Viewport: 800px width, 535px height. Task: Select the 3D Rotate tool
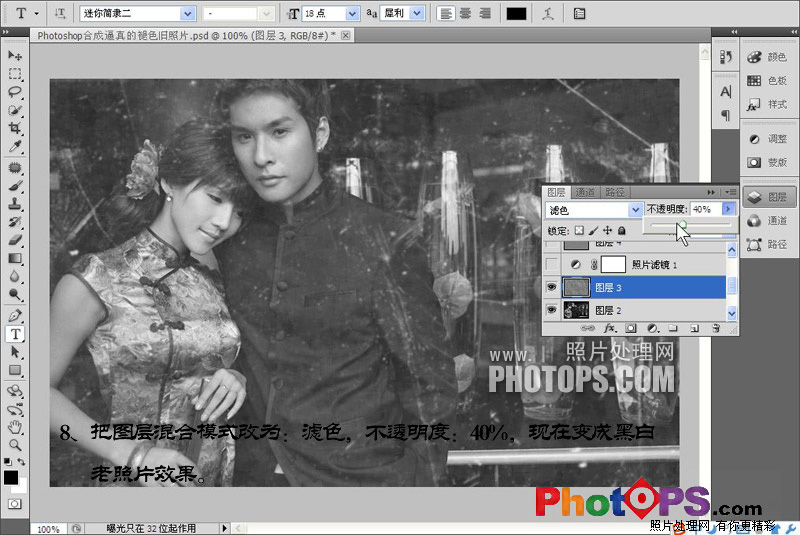pos(15,391)
